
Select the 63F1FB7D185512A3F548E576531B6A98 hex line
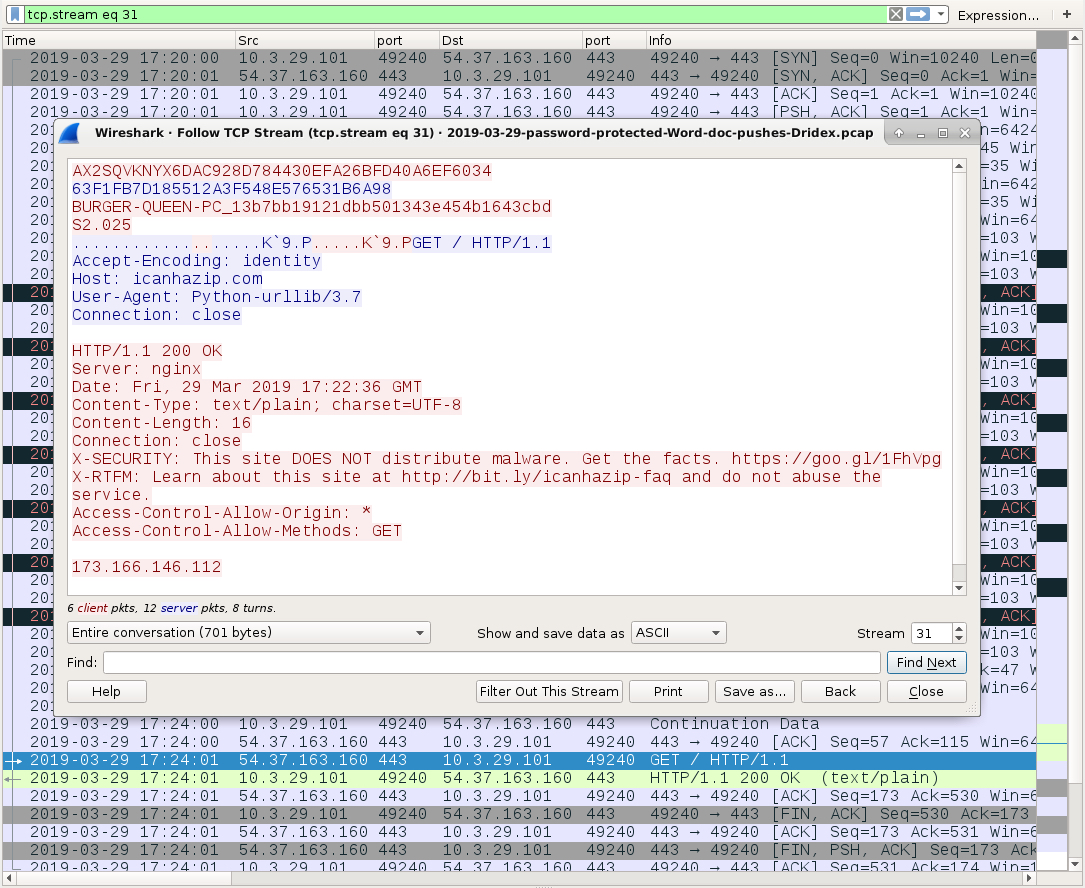pos(232,189)
